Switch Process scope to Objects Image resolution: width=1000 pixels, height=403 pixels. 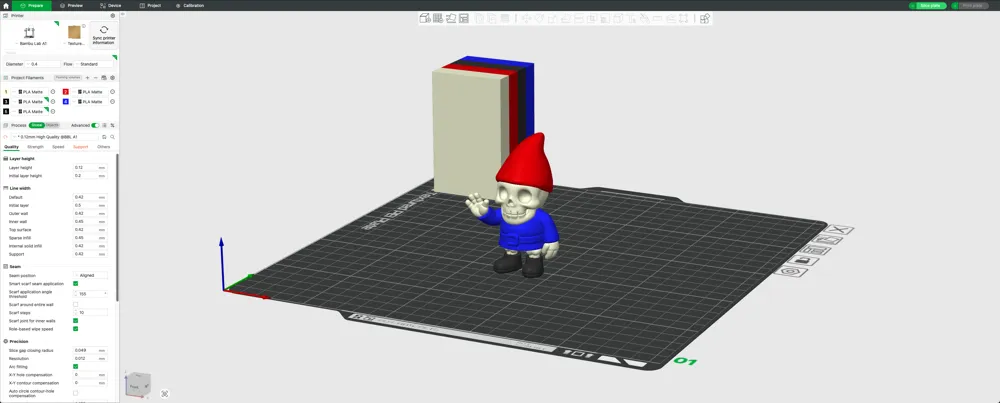[x=52, y=125]
